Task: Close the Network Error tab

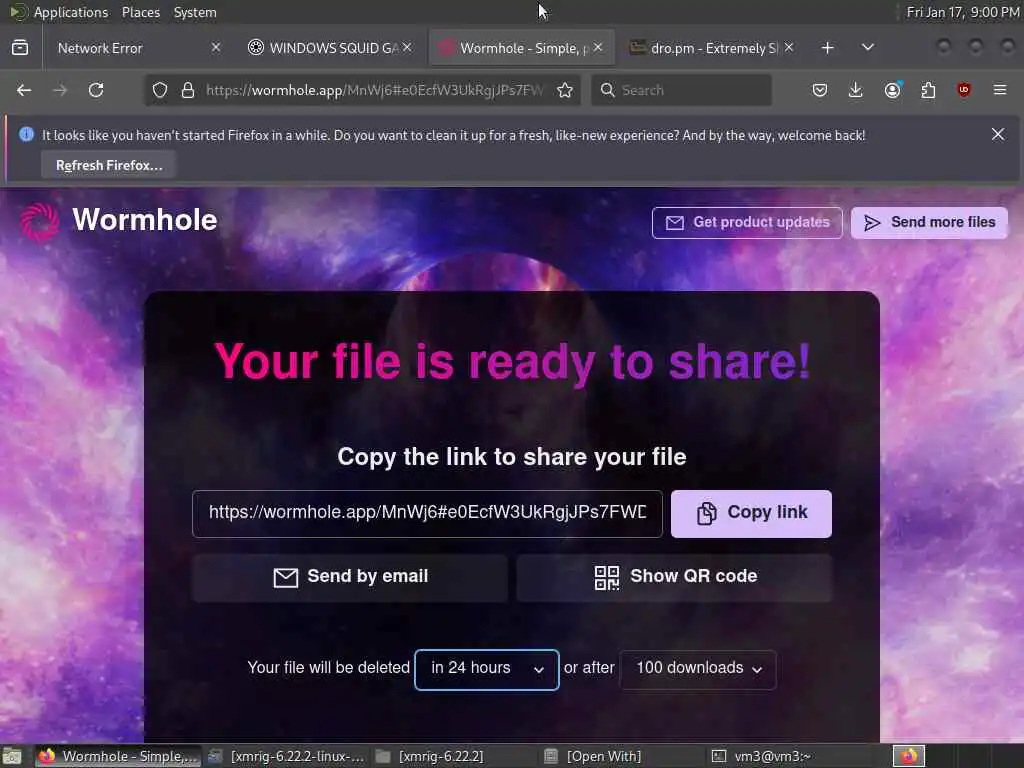Action: pyautogui.click(x=216, y=47)
